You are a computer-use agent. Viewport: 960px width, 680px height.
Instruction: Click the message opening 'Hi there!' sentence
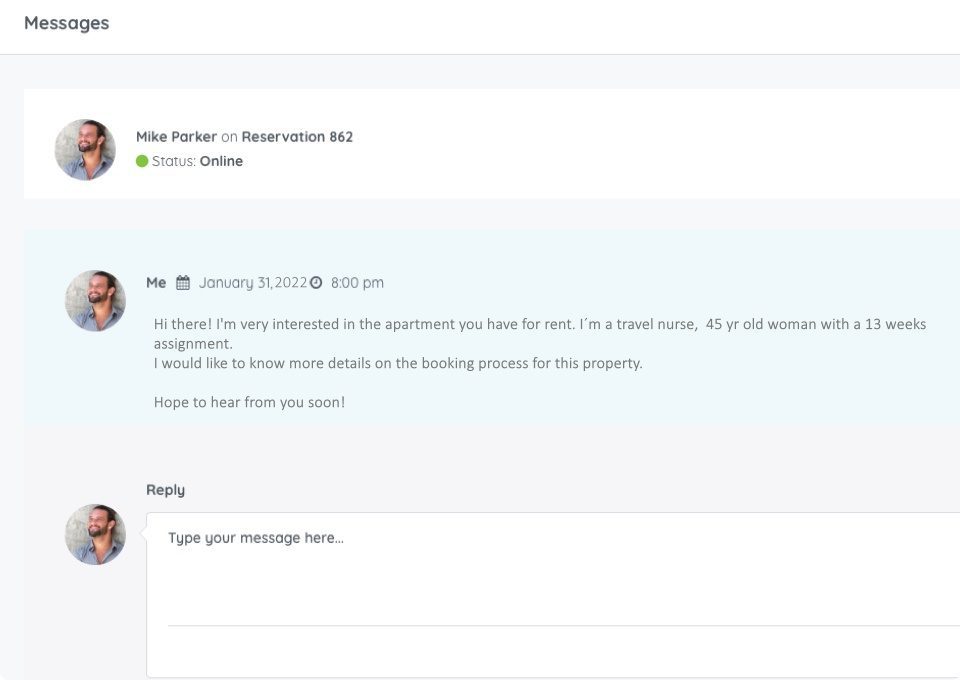pos(182,324)
